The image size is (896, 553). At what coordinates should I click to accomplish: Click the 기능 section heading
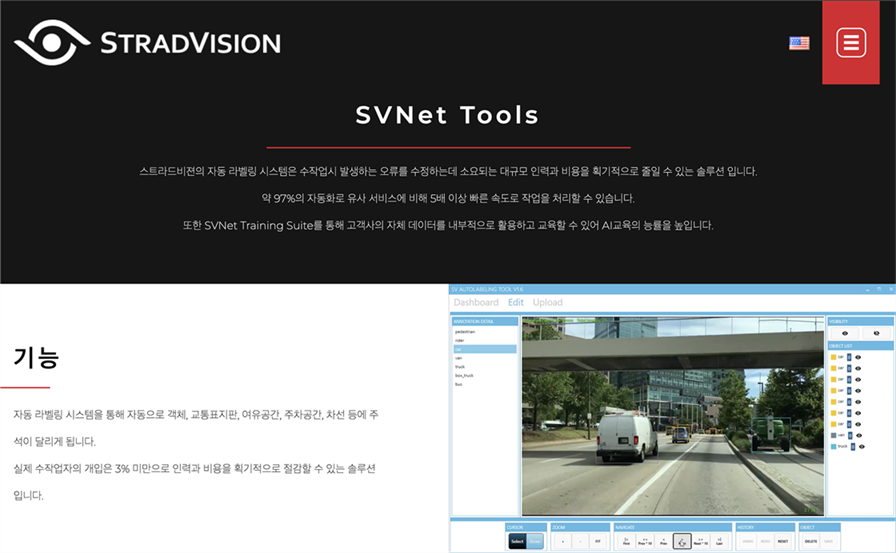pyautogui.click(x=36, y=358)
